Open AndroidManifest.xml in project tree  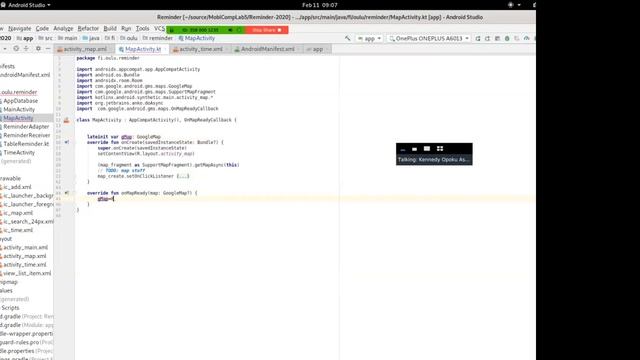(x=25, y=75)
